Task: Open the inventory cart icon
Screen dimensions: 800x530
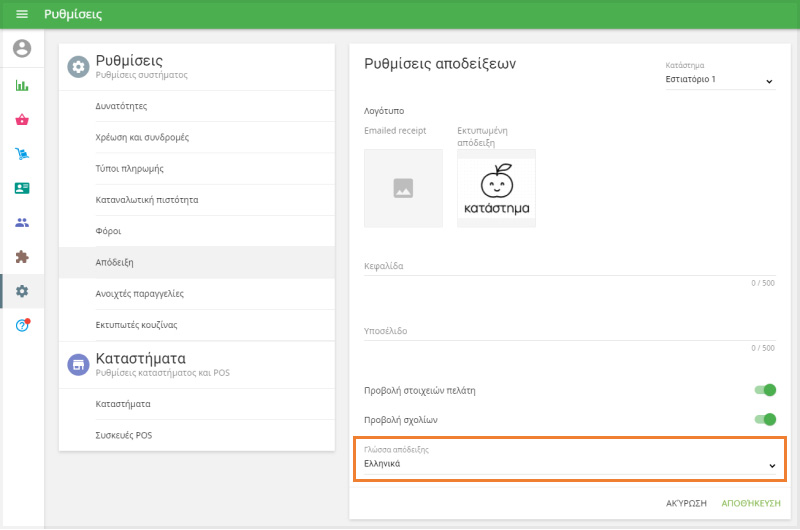Action: pos(22,154)
